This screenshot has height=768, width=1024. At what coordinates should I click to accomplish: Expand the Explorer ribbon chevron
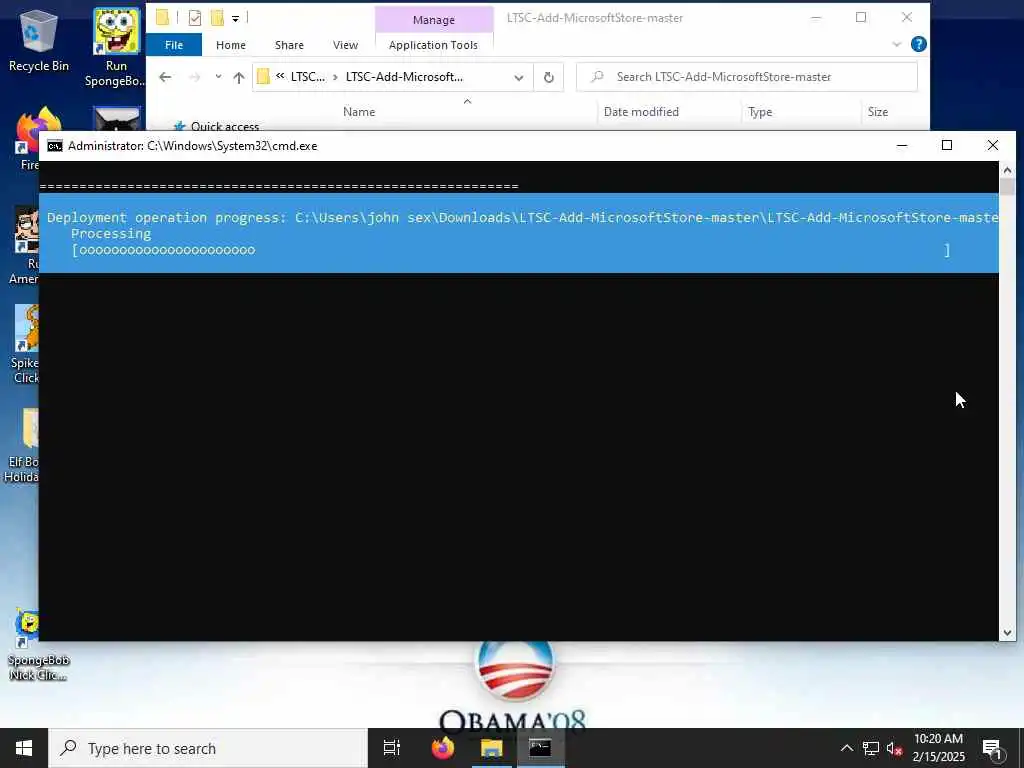(897, 44)
